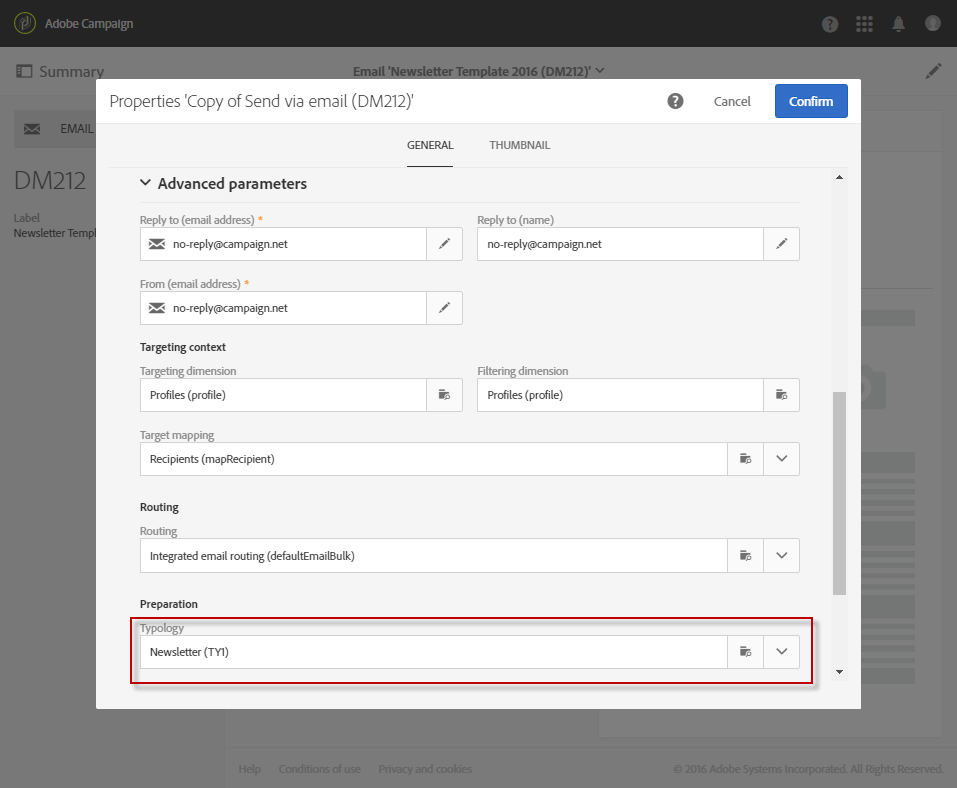Click pencil icon beside Reply to (name) field
The height and width of the screenshot is (788, 957).
[781, 244]
